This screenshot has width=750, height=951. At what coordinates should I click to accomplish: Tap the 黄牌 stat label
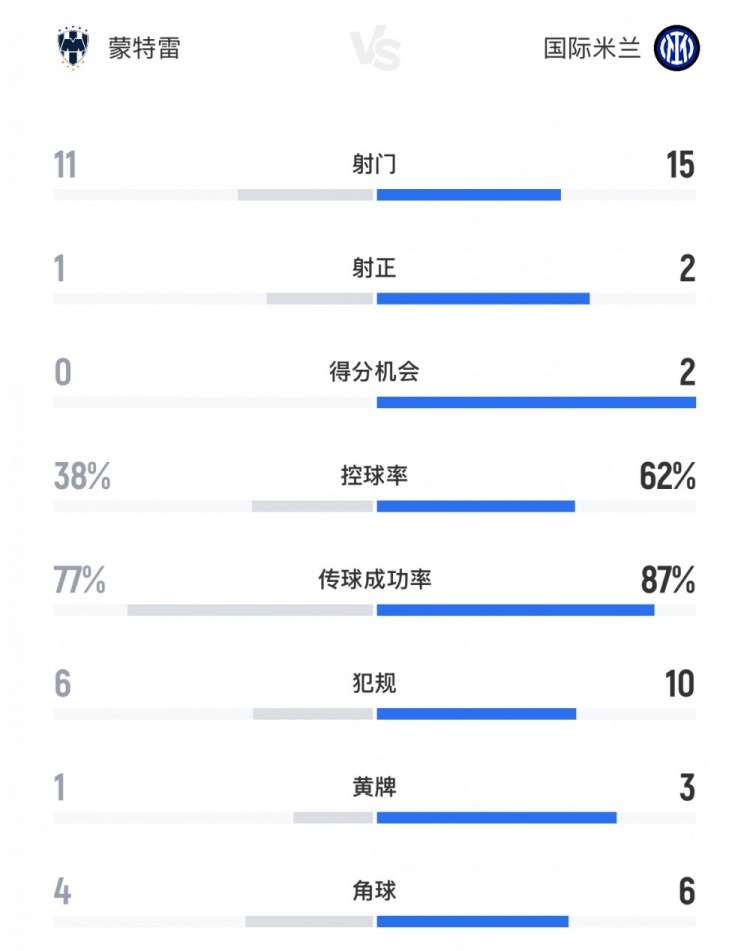(x=374, y=788)
